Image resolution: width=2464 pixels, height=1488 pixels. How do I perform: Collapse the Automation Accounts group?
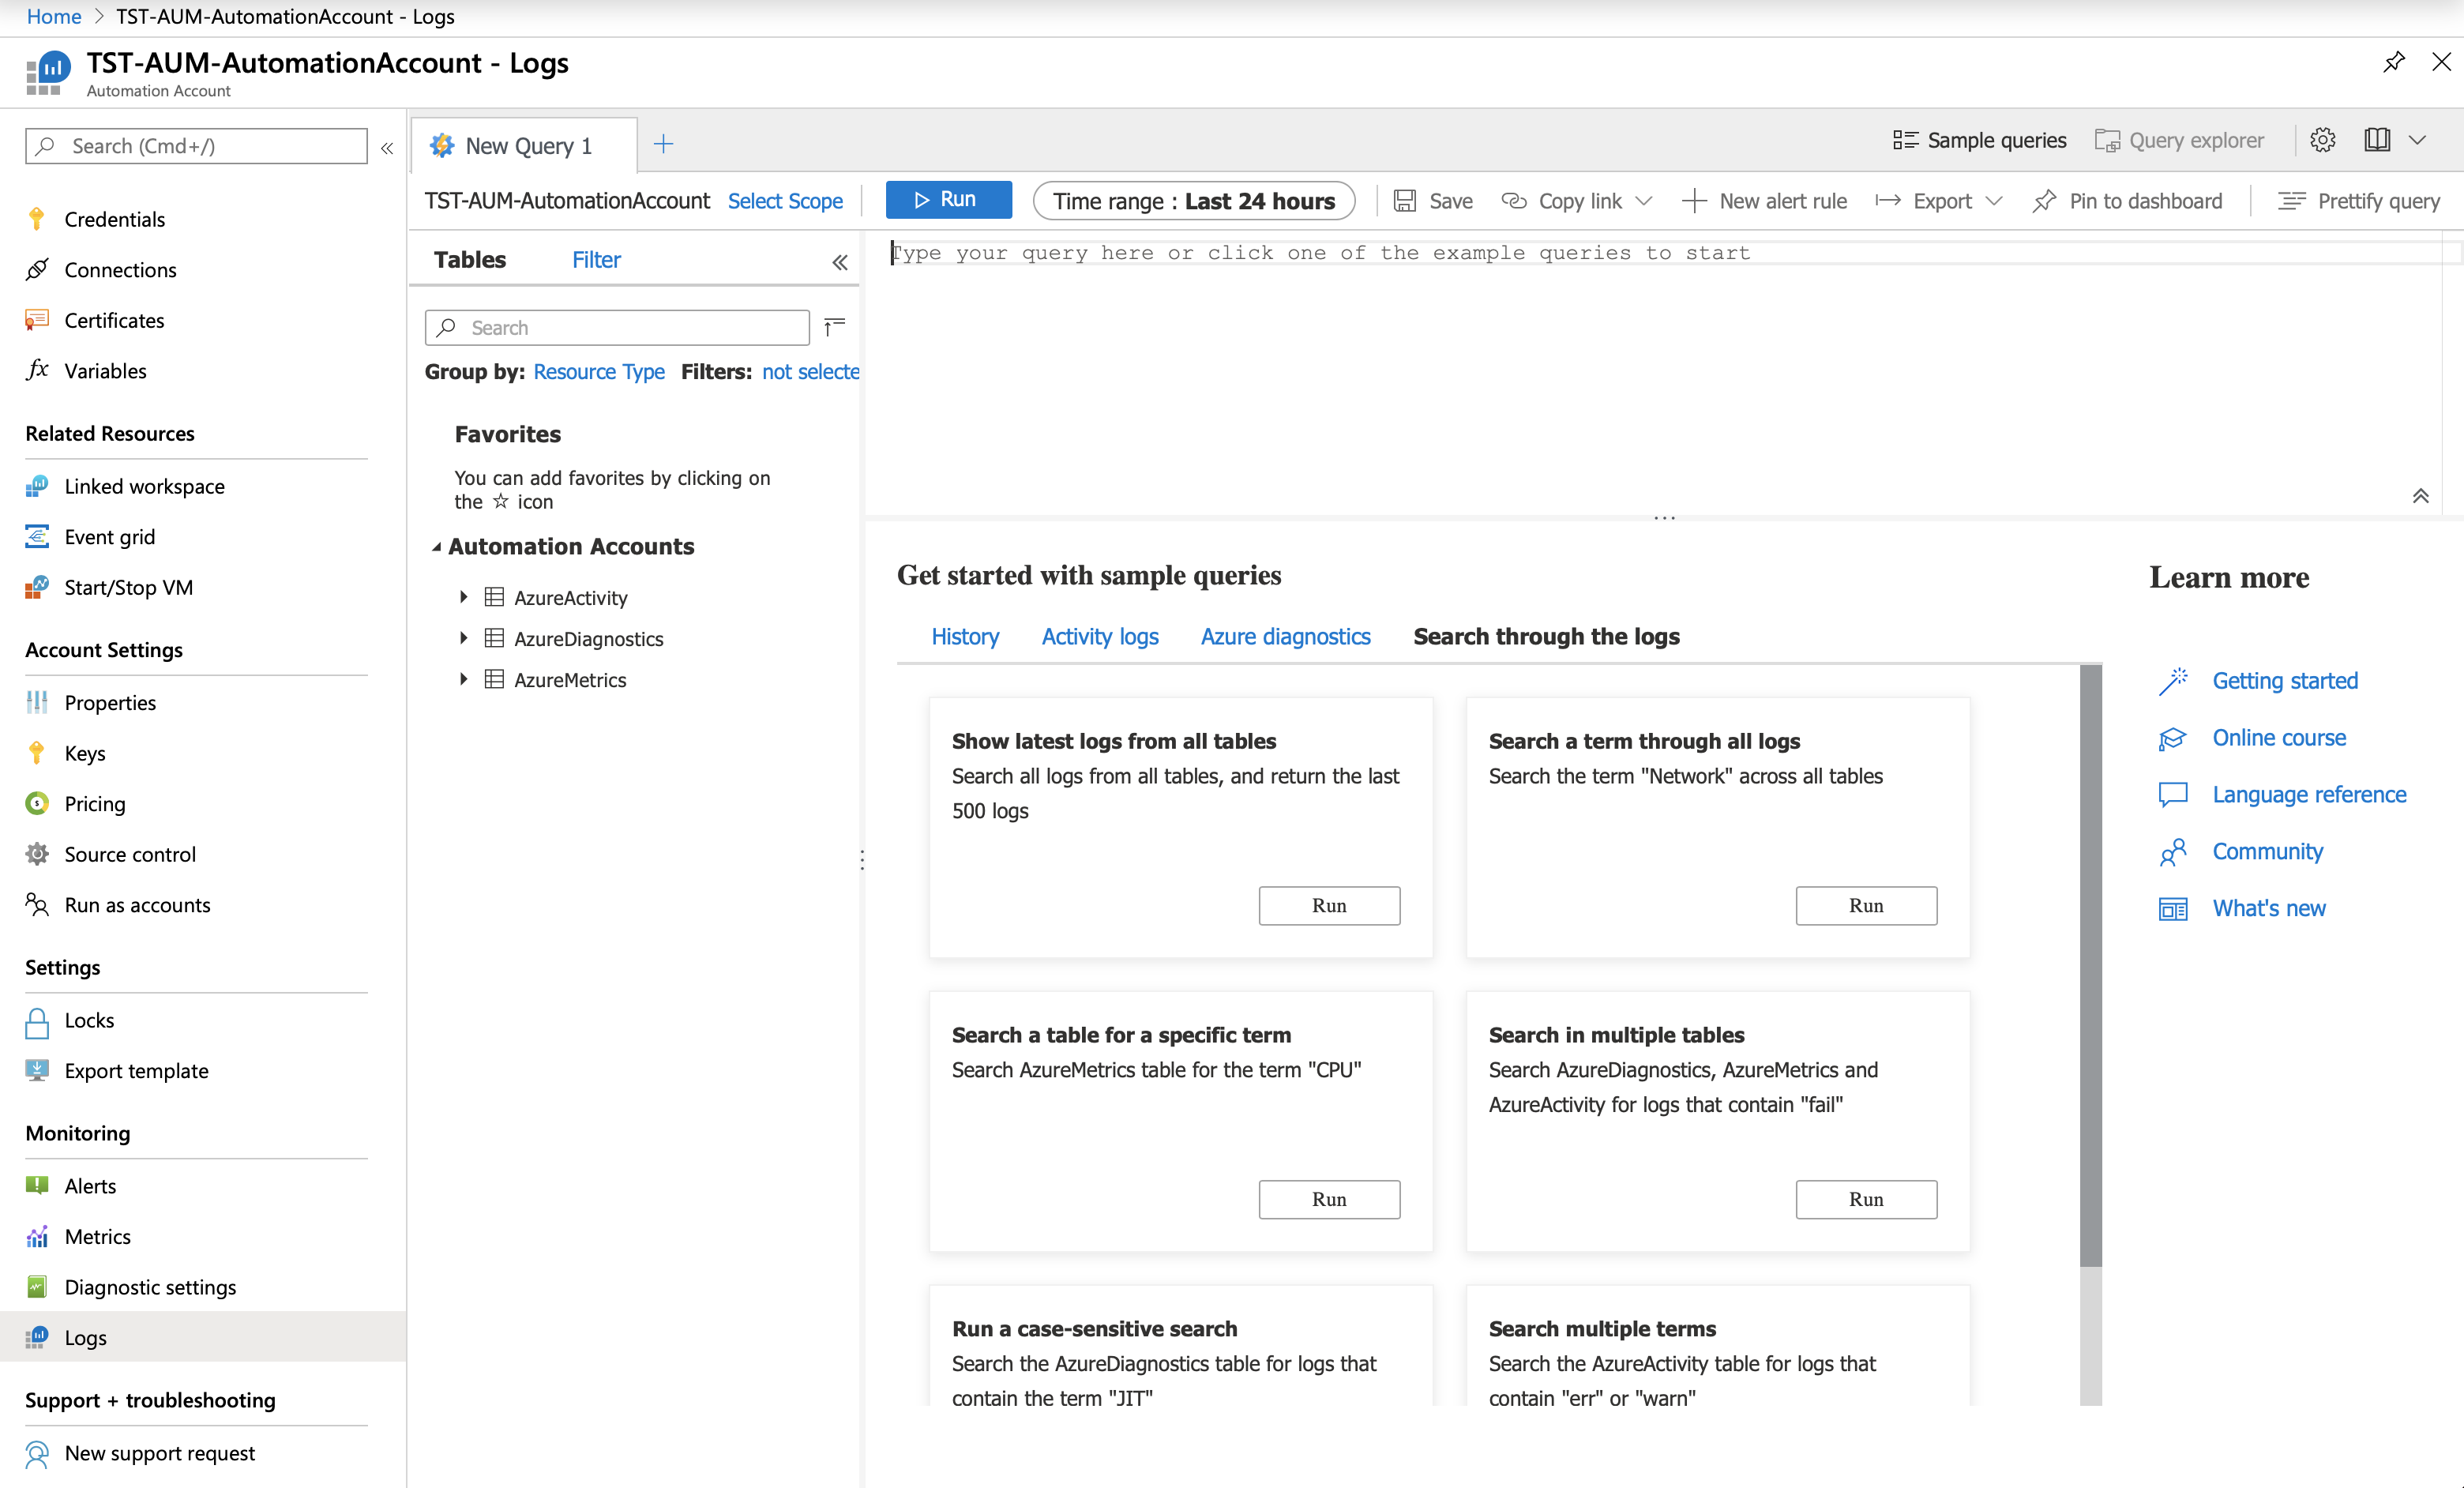pyautogui.click(x=437, y=547)
